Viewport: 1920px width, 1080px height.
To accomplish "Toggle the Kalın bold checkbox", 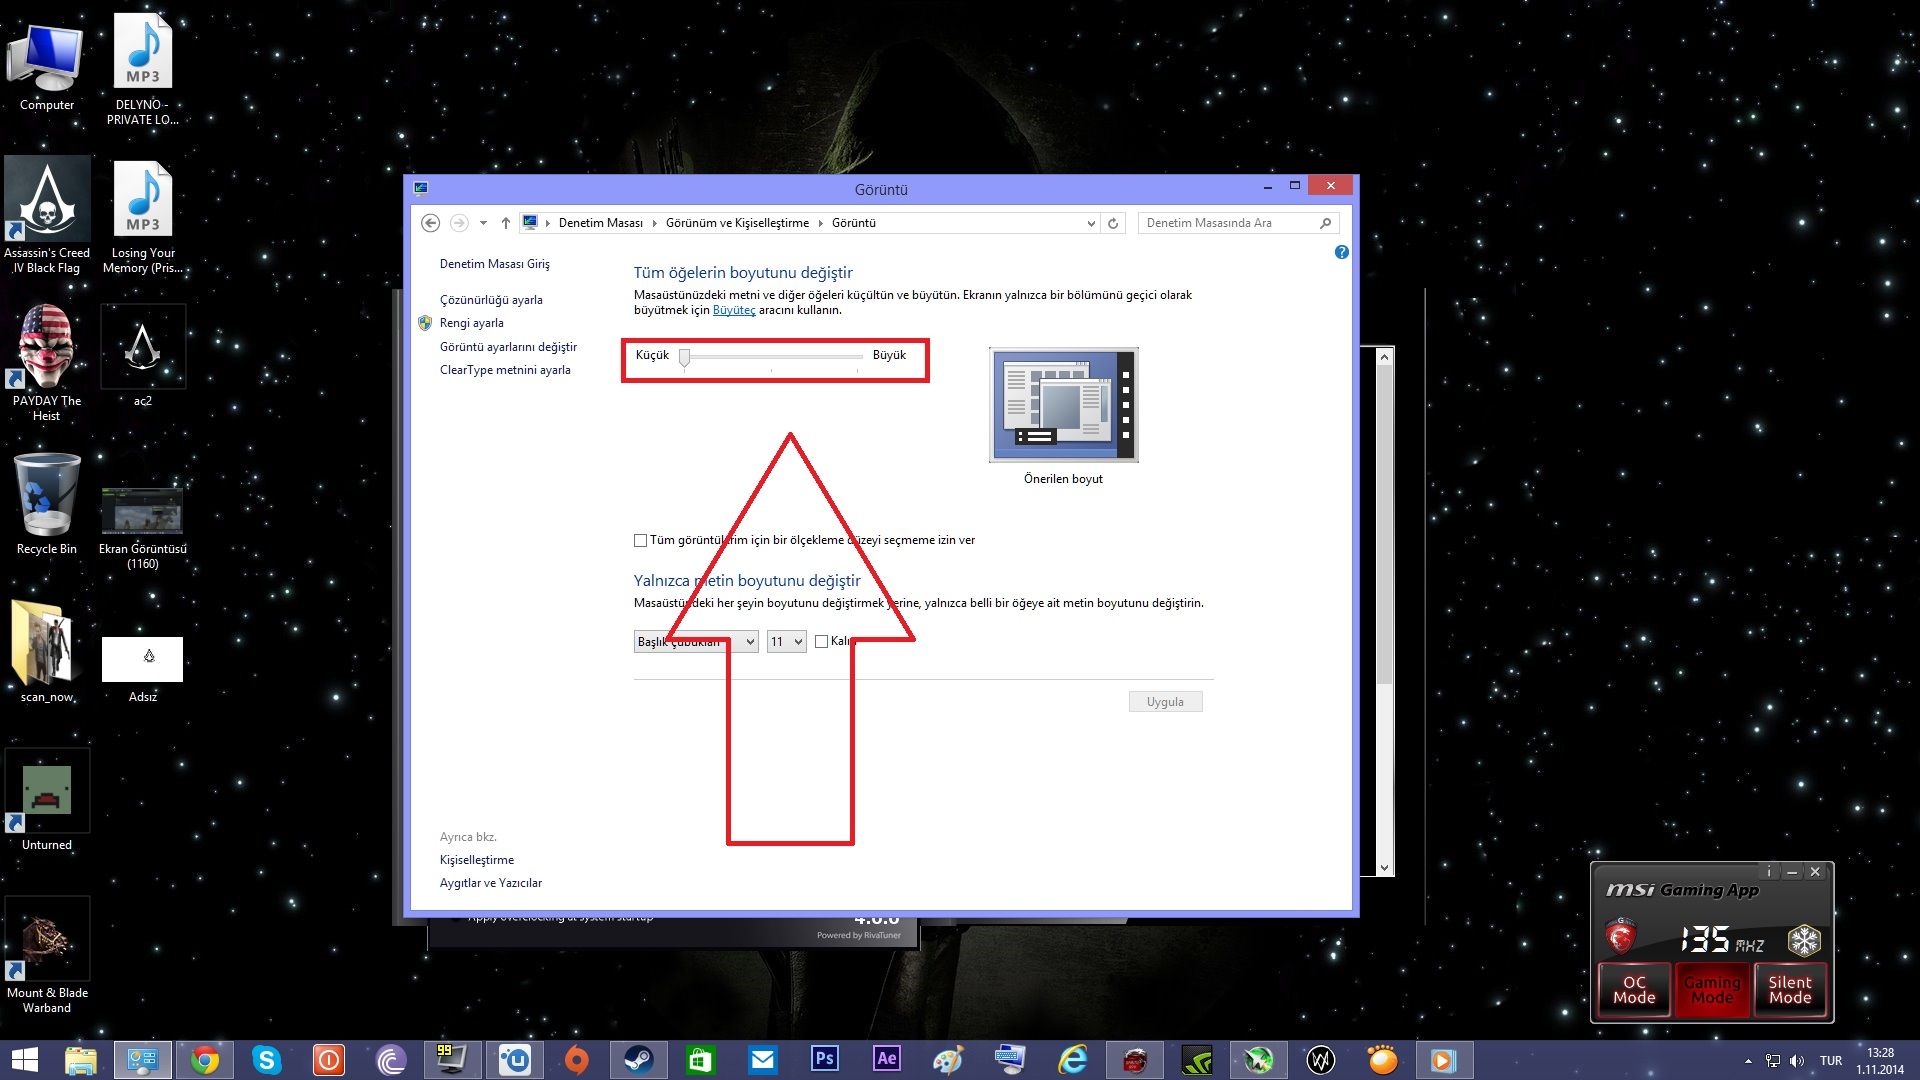I will pyautogui.click(x=821, y=642).
